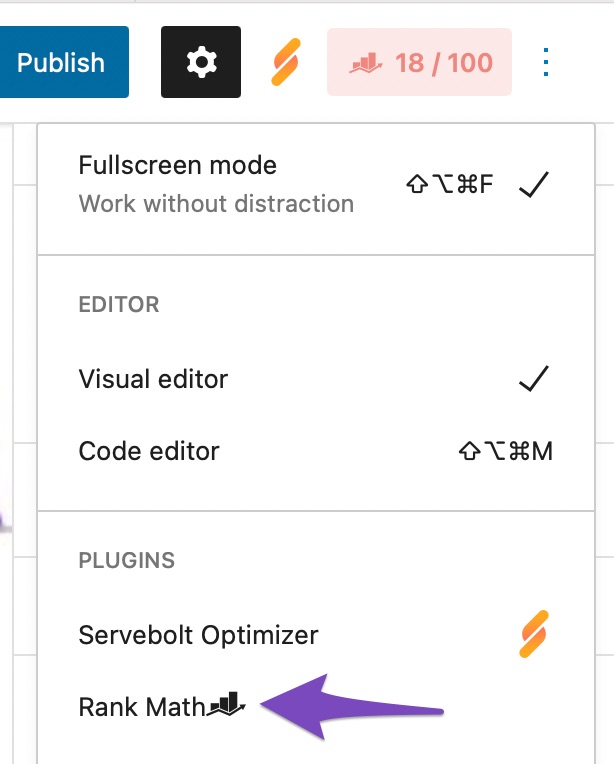This screenshot has width=614, height=764.
Task: Click the Code editor keyboard shortcut text
Action: coord(505,451)
